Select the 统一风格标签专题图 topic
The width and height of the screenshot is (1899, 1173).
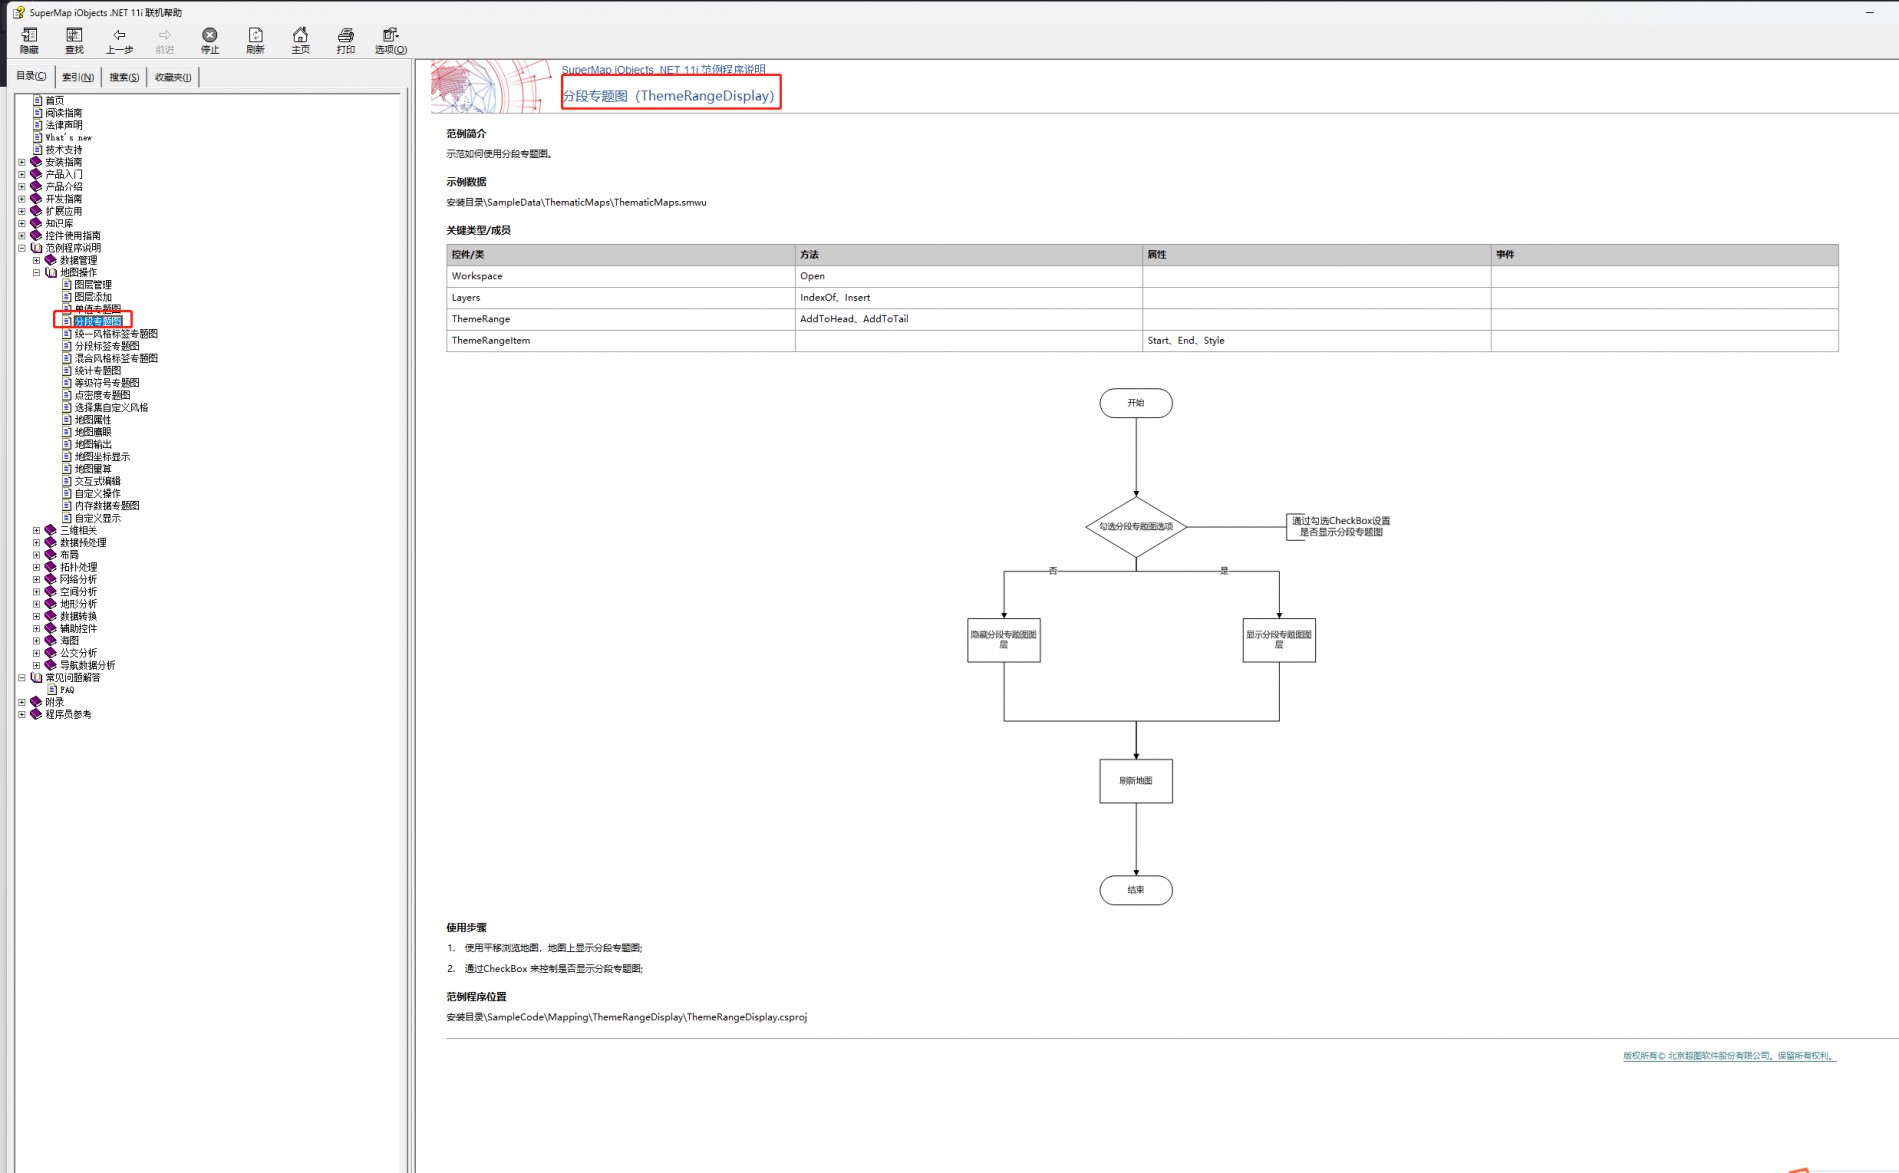click(x=116, y=334)
